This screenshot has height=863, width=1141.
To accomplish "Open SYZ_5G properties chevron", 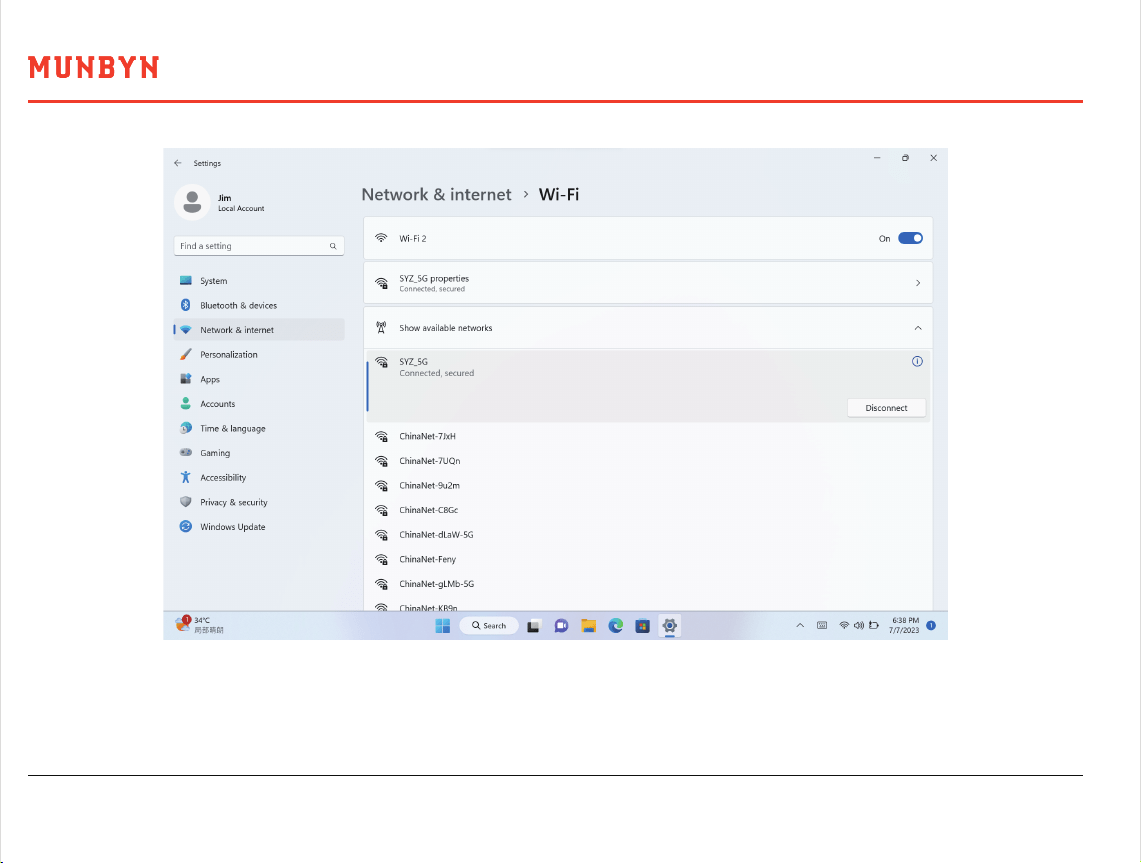I will click(918, 283).
